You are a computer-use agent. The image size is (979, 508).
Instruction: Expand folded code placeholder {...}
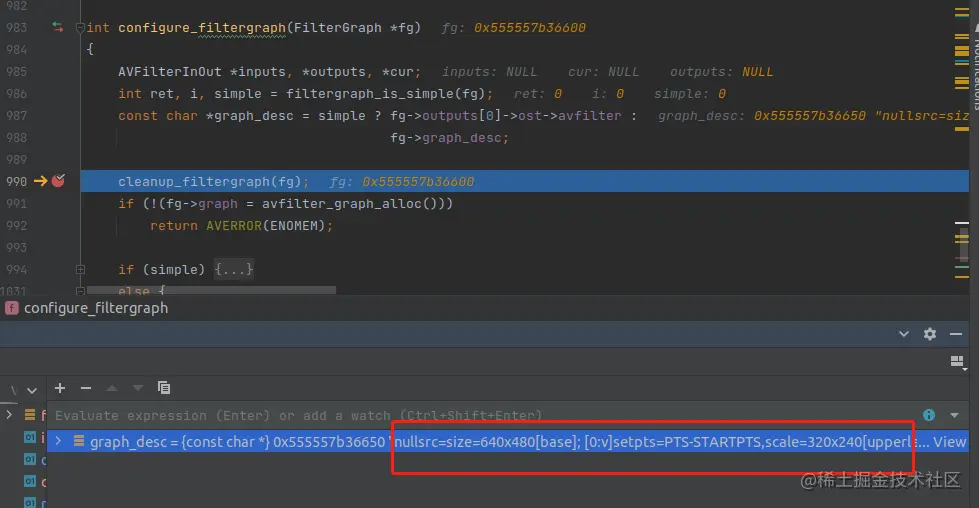coord(234,270)
